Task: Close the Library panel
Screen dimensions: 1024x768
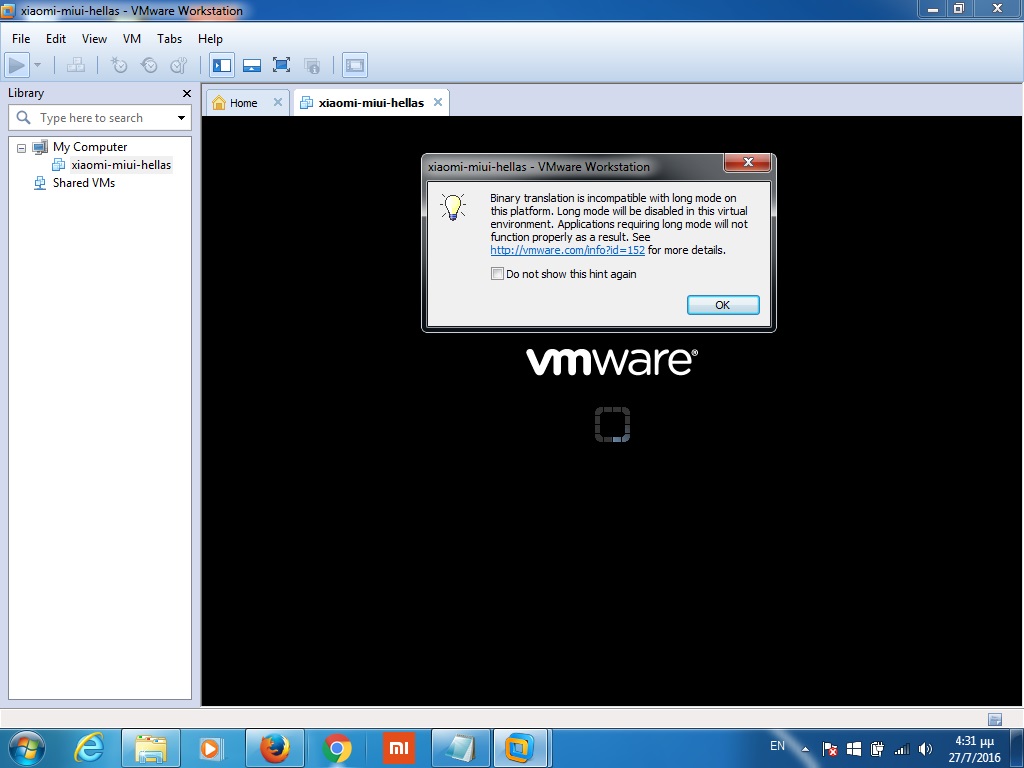Action: [187, 93]
